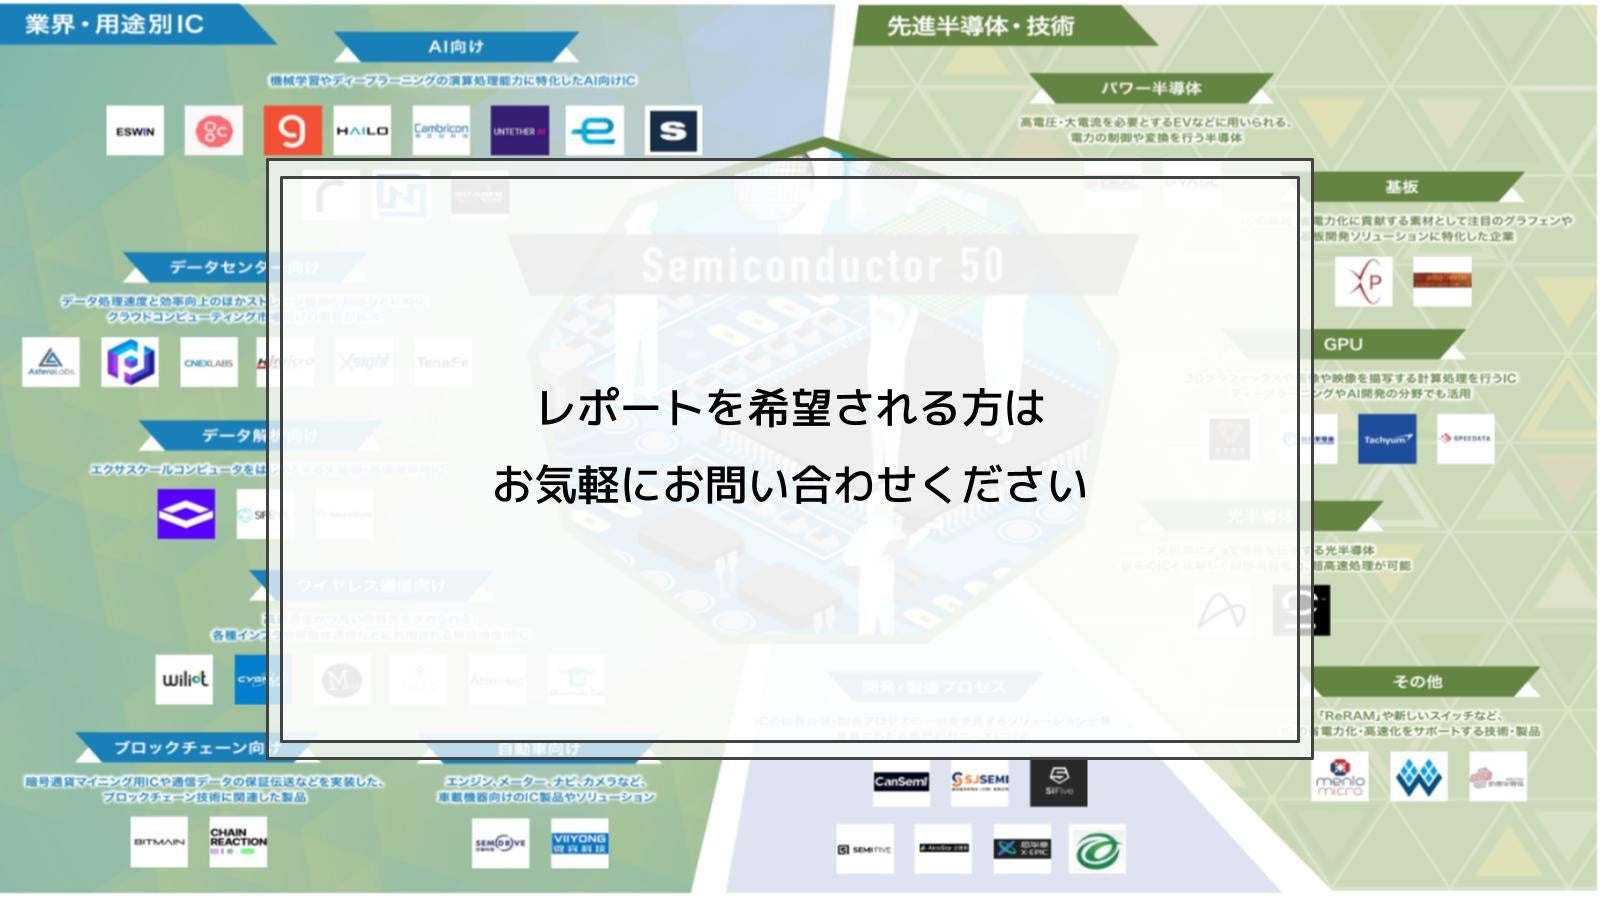Open the SemiDrive logo
1600x900 pixels.
point(501,844)
